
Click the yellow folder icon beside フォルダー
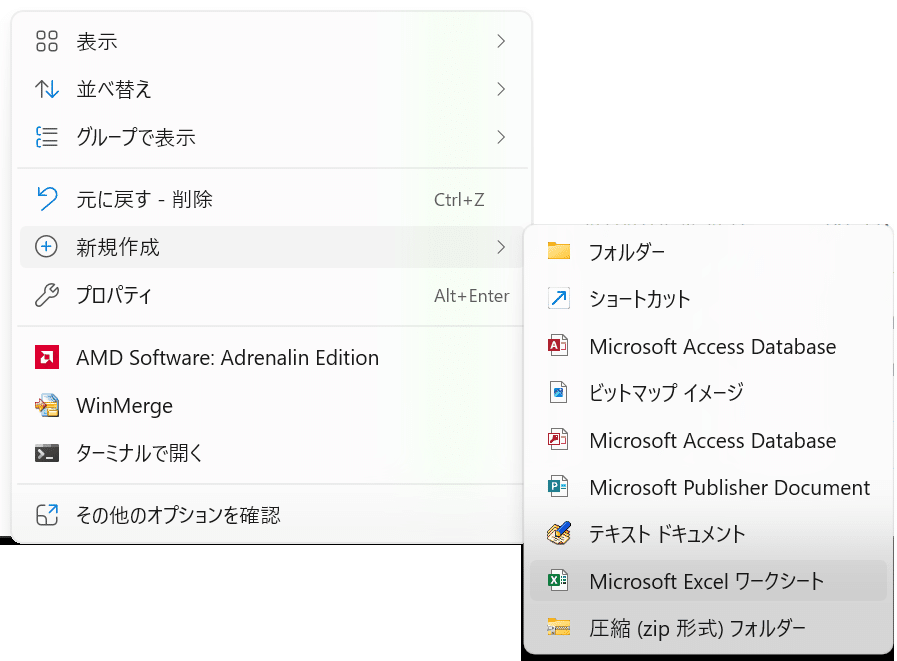point(558,251)
